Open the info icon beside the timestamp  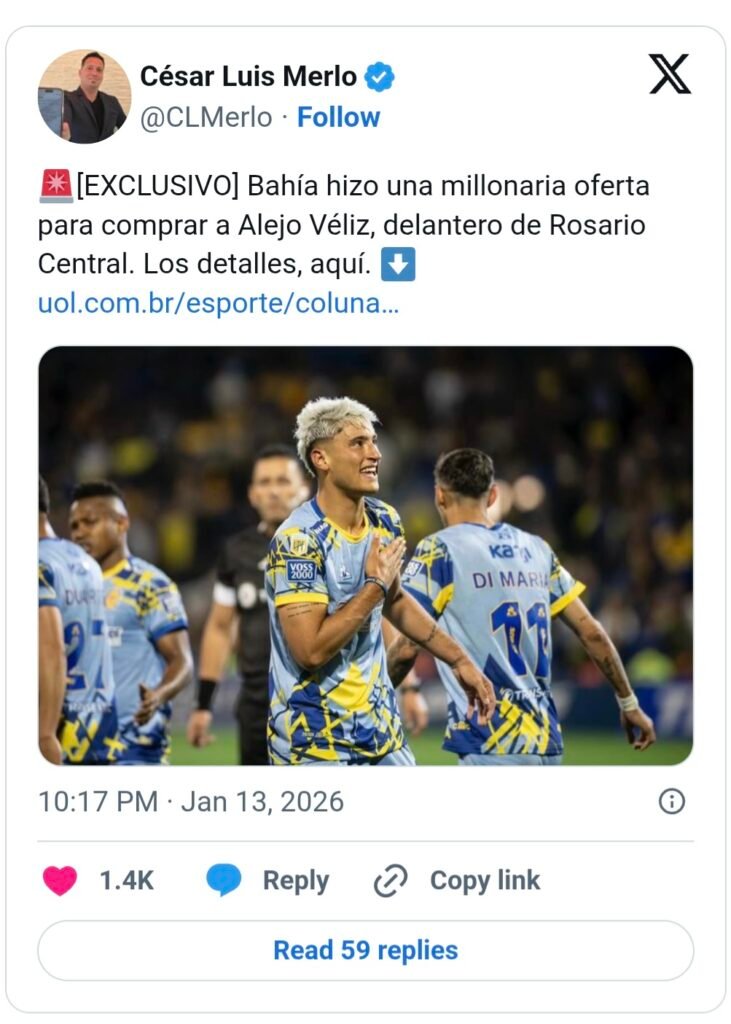672,801
